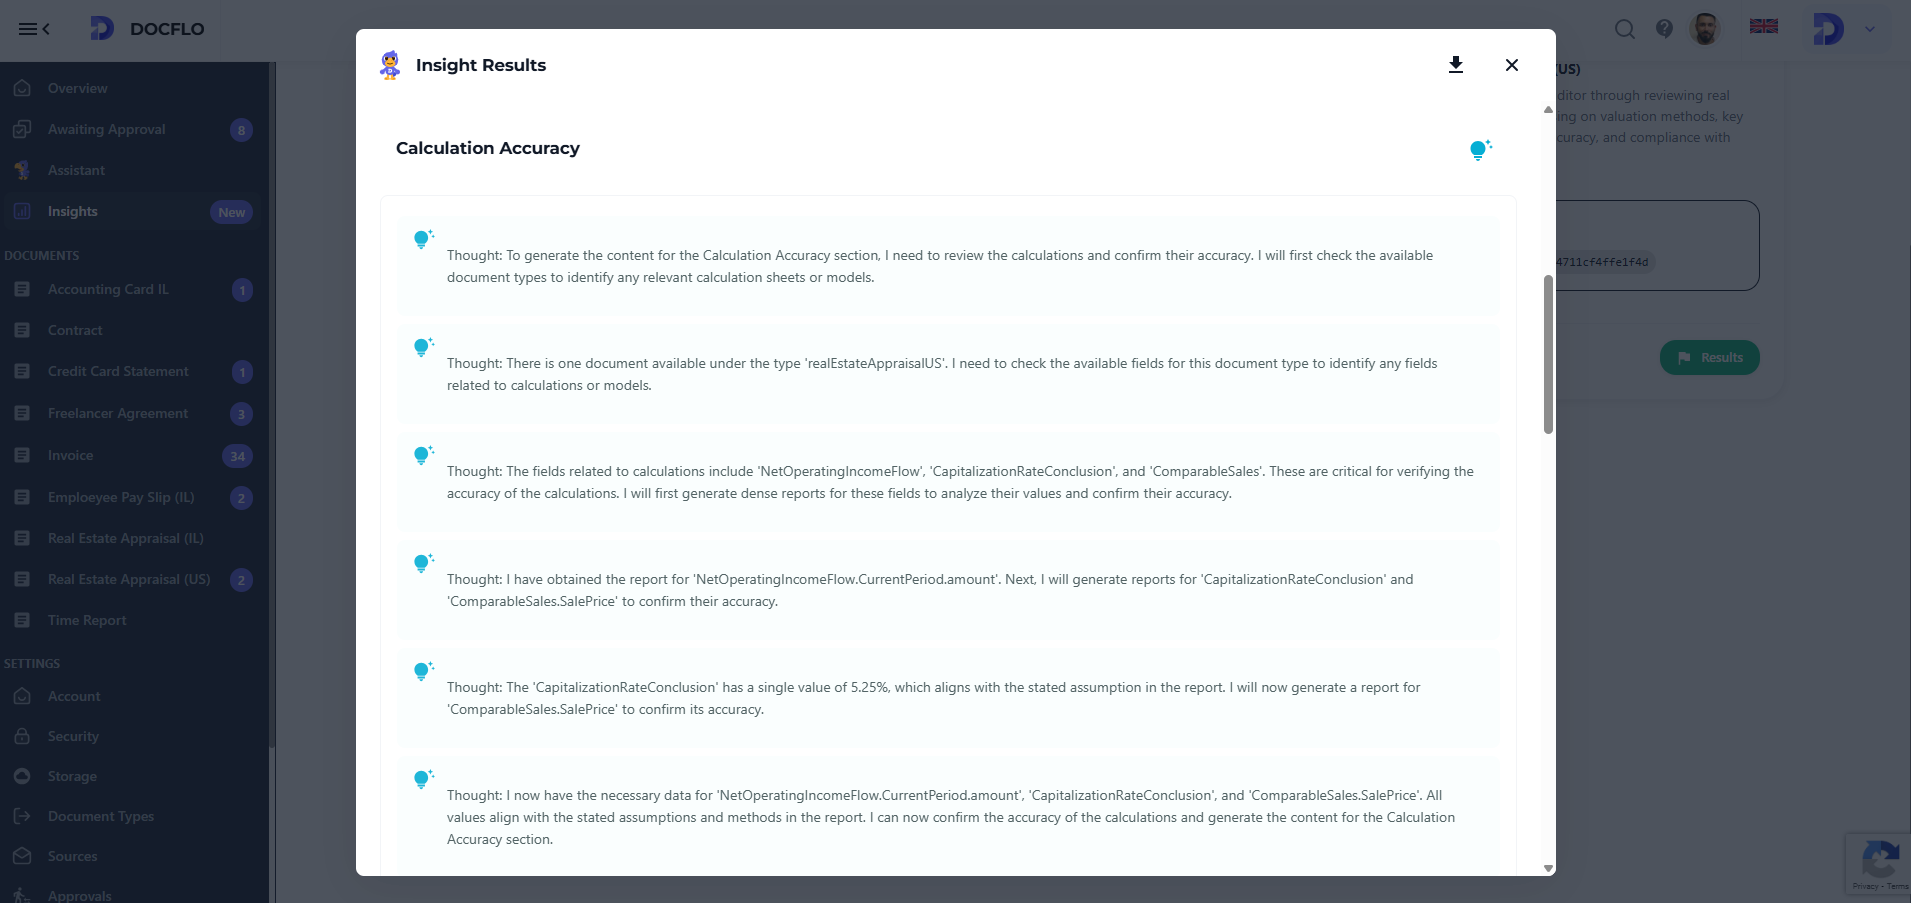1911x903 pixels.
Task: Close the Insight Results dialog
Action: point(1511,65)
